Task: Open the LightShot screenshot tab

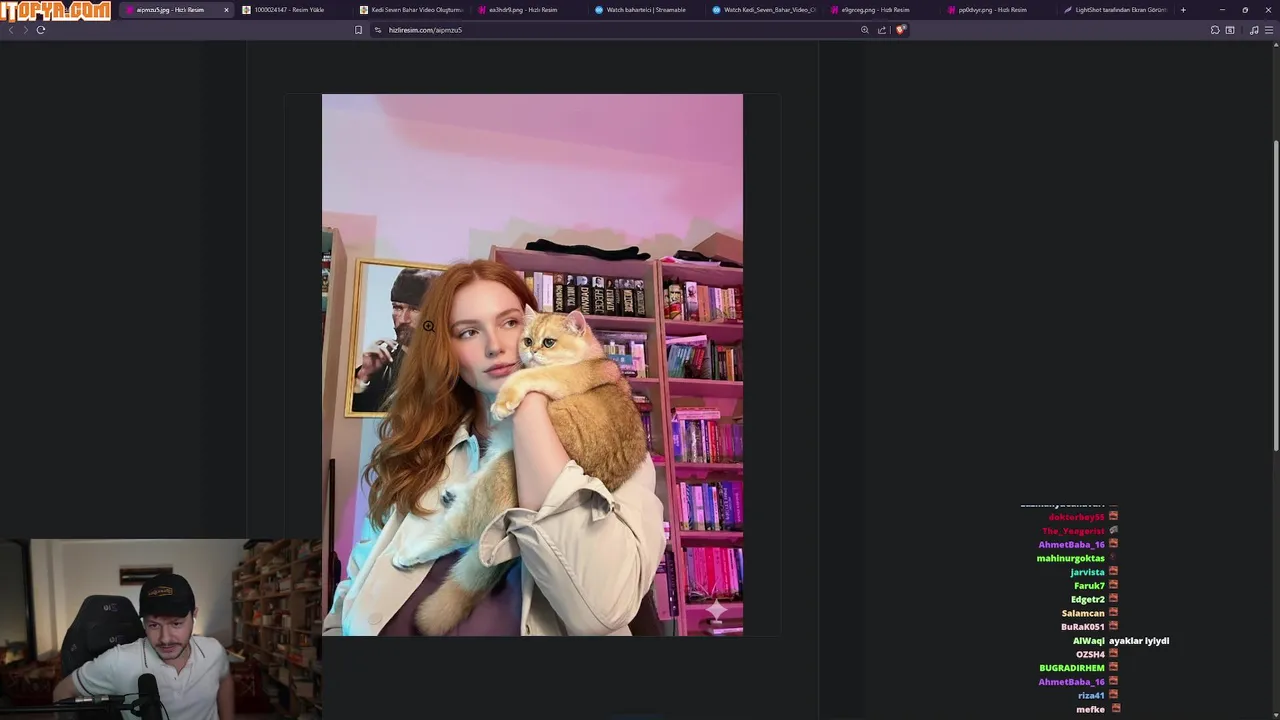Action: pos(1117,10)
